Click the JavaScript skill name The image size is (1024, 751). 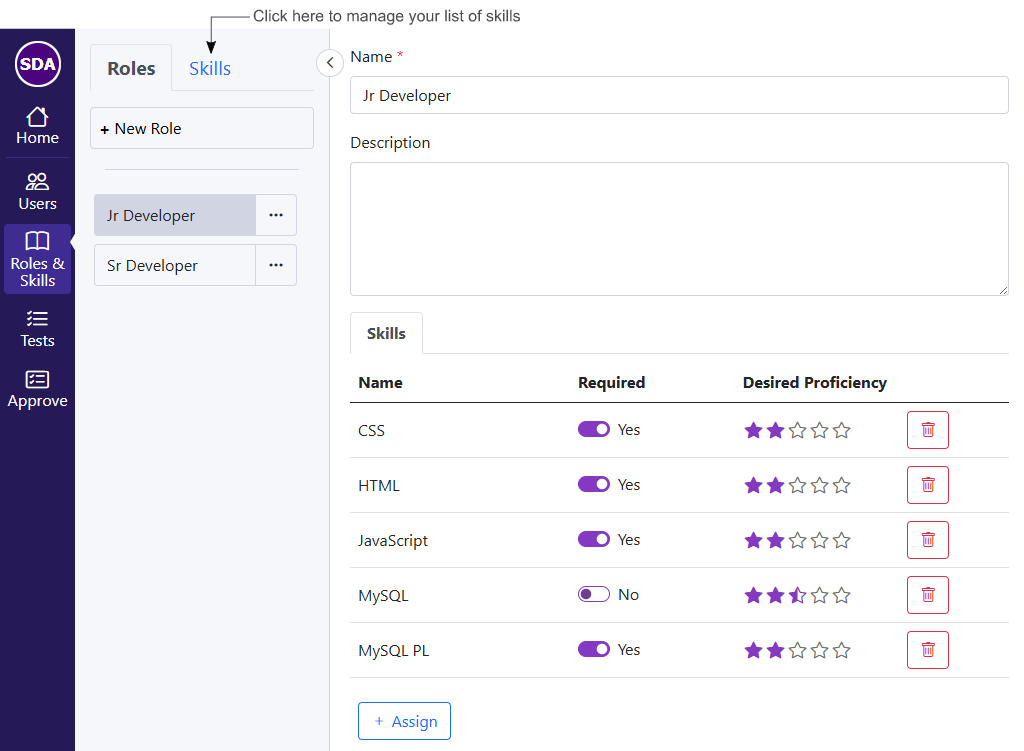point(392,541)
